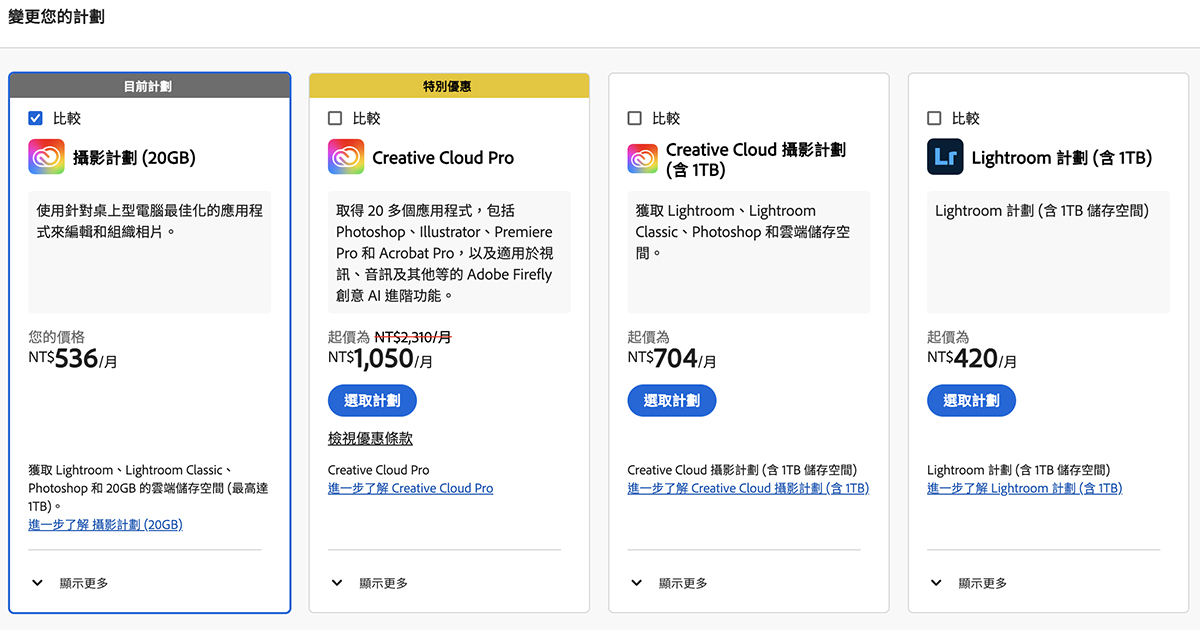Viewport: 1200px width, 630px height.
Task: Expand 顯示更多 in the Lightroom 計劃 card
Action: (969, 583)
